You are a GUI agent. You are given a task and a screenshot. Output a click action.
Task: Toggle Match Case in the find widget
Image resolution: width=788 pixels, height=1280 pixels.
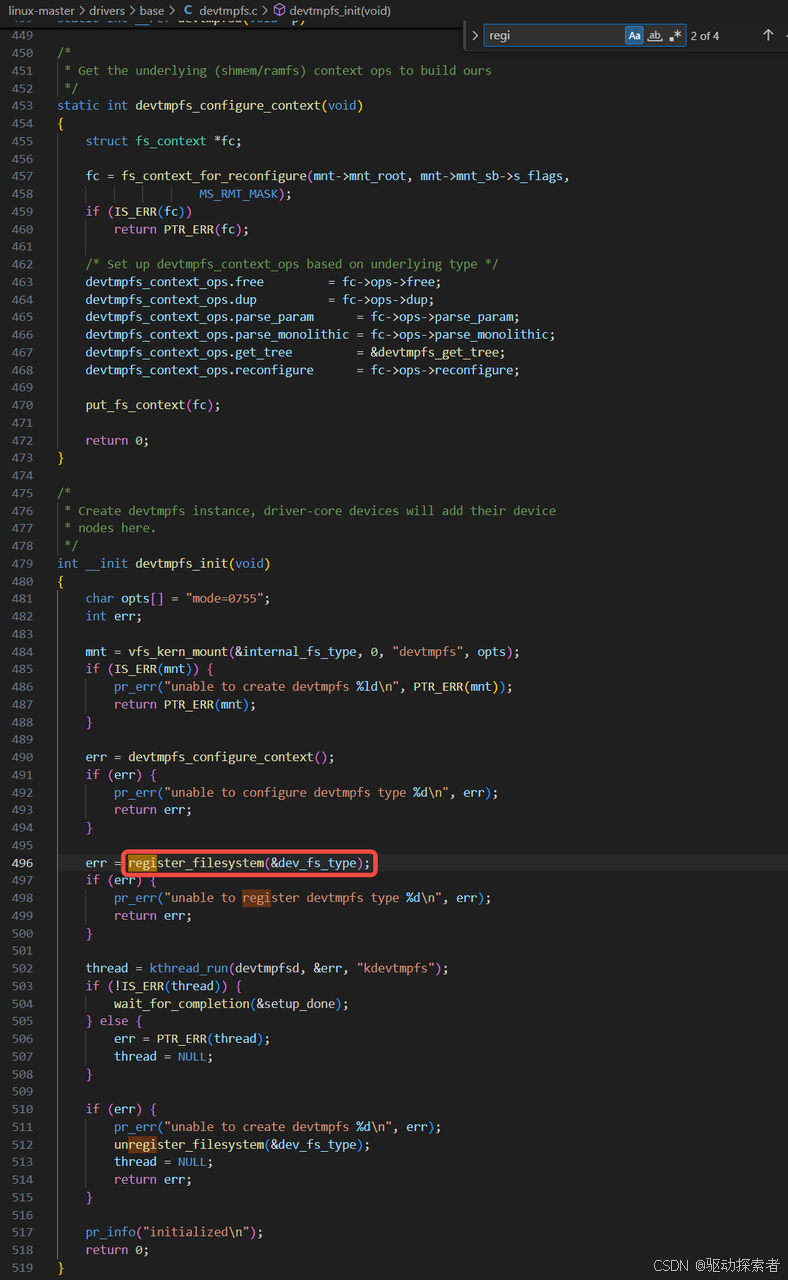tap(634, 36)
